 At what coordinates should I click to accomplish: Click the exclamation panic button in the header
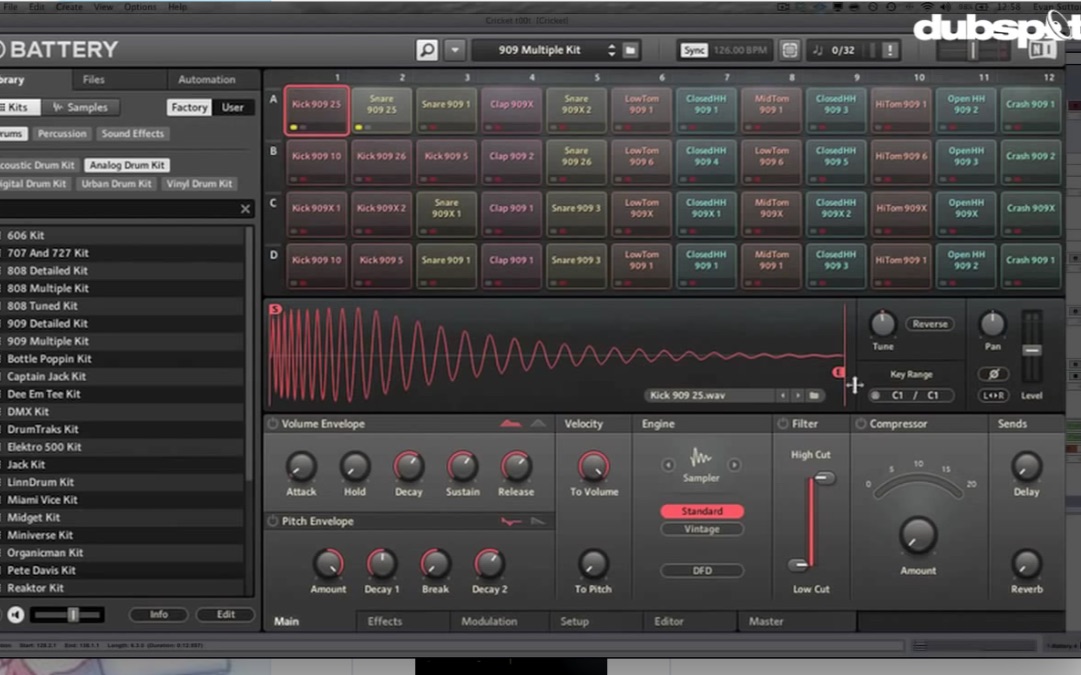(890, 50)
